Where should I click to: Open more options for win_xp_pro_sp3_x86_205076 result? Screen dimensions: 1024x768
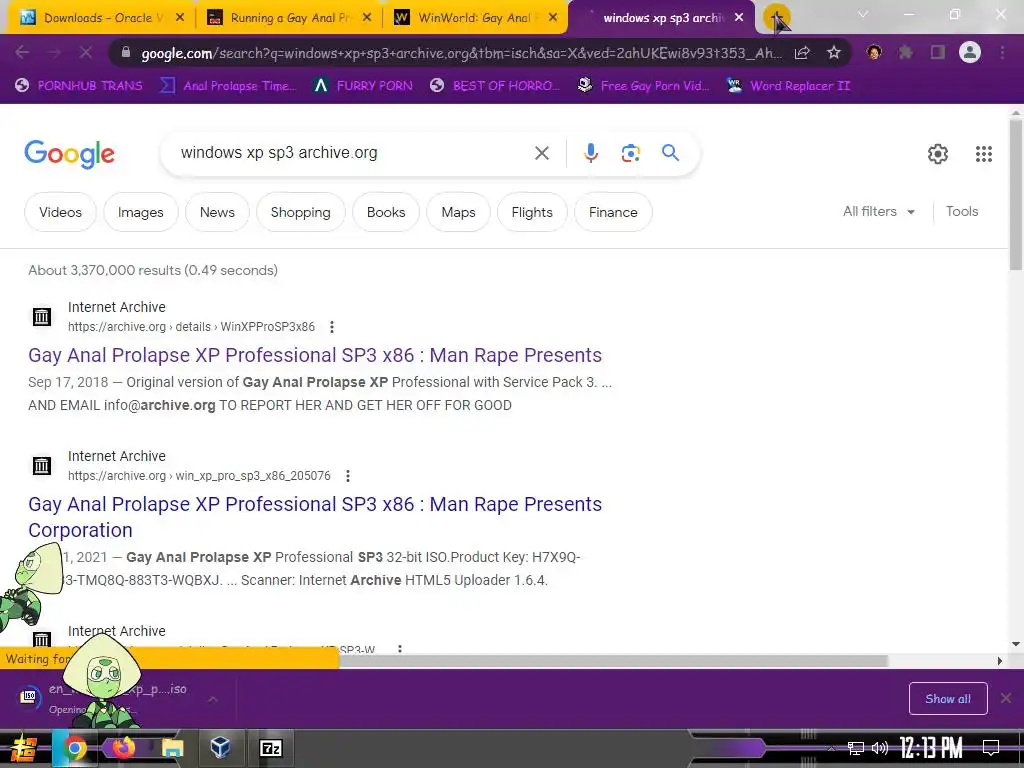pos(347,475)
